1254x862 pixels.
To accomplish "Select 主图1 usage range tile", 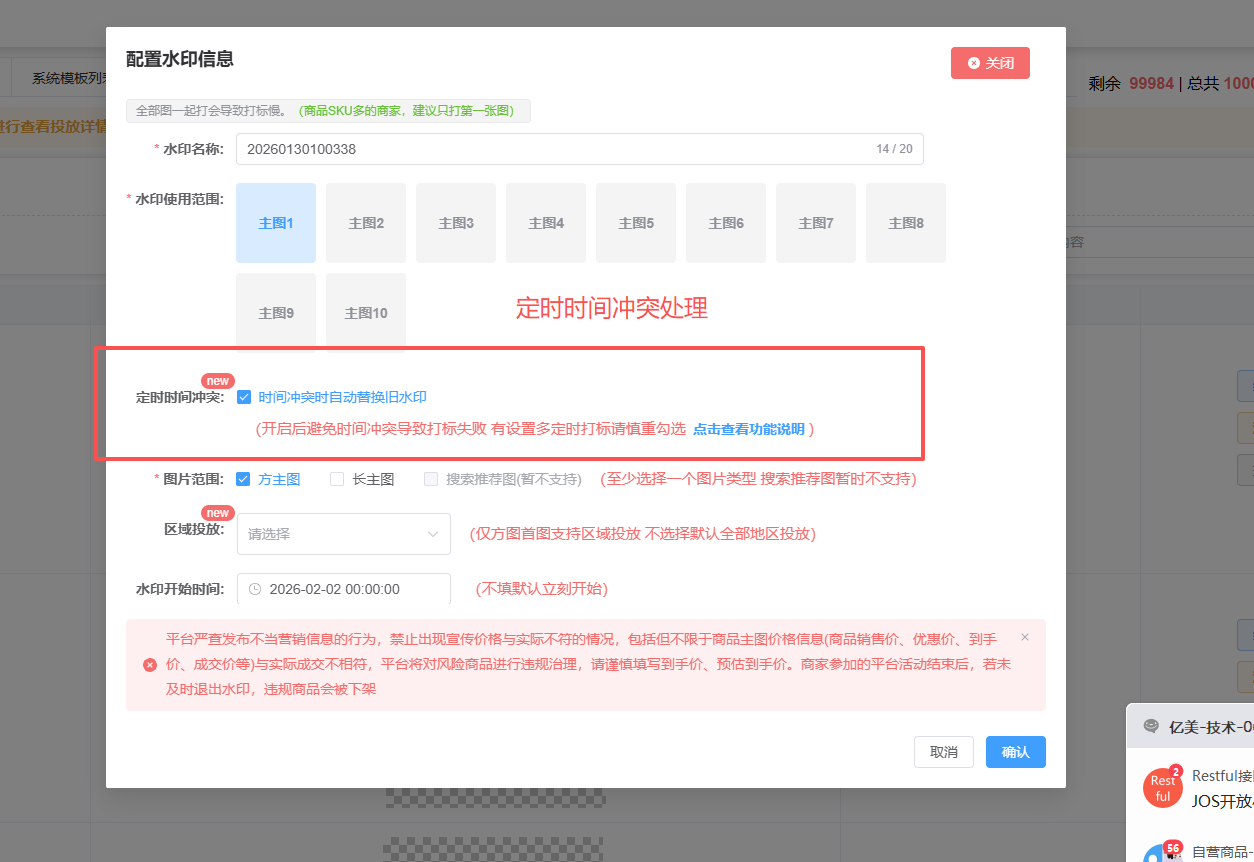I will [276, 223].
